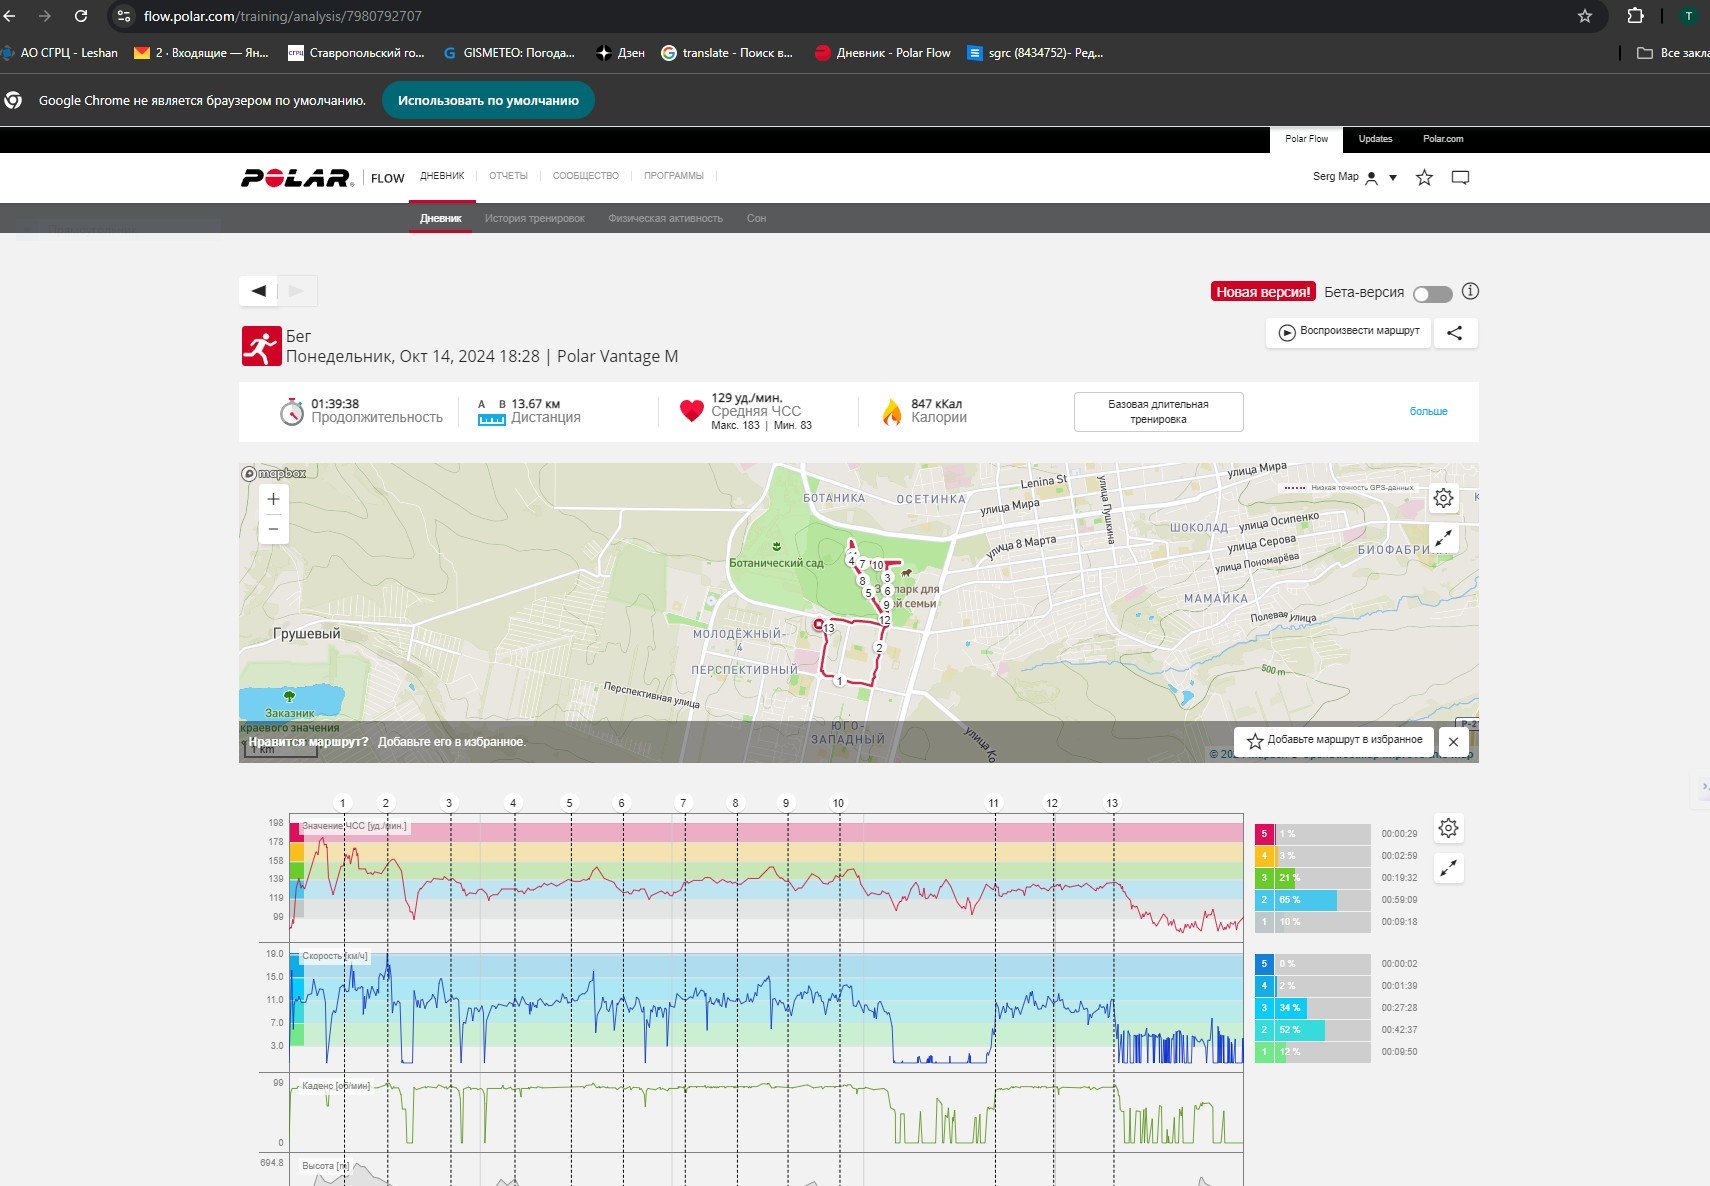Click Воспроизвести маршрут button
Screen dimensions: 1710x1186
tap(1349, 332)
